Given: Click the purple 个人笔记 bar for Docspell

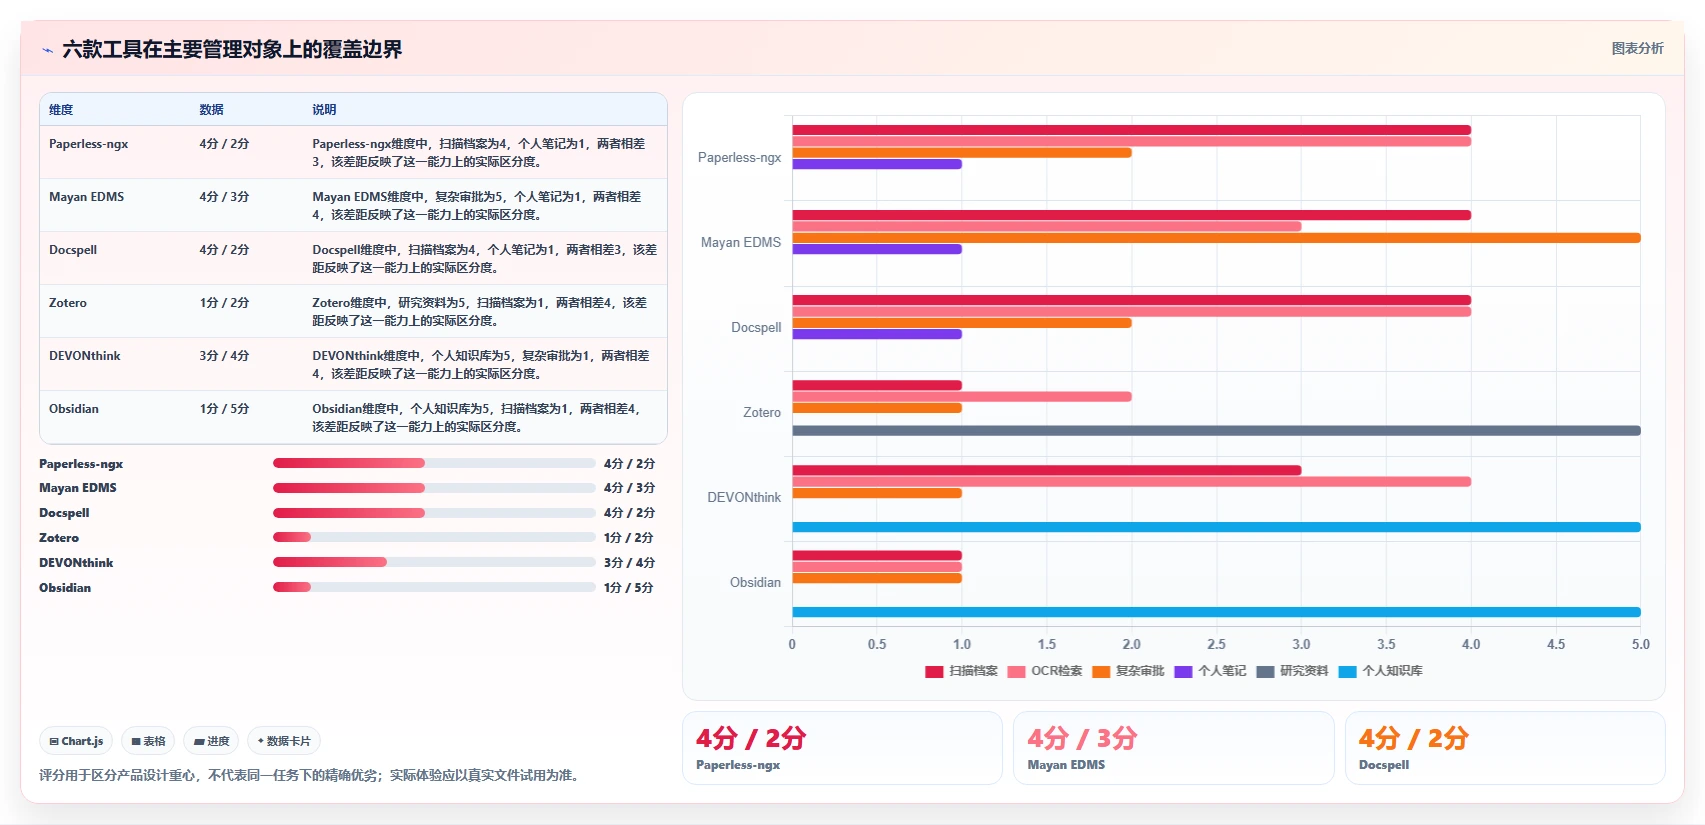Looking at the screenshot, I should pos(877,334).
